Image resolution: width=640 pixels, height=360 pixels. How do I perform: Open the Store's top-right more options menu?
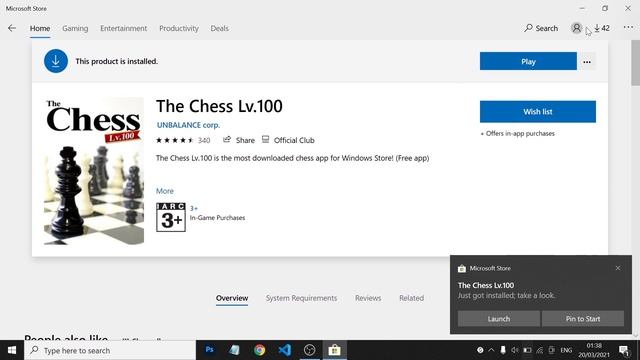(x=628, y=27)
